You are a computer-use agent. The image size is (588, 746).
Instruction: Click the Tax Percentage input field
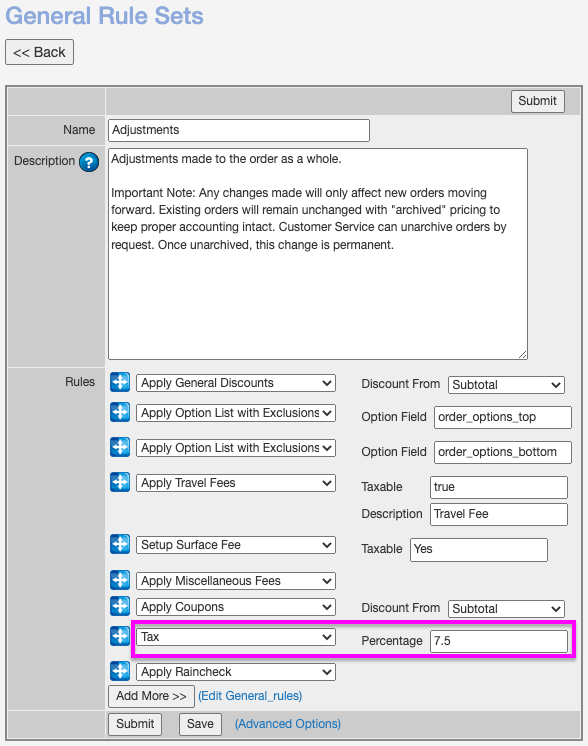[499, 641]
